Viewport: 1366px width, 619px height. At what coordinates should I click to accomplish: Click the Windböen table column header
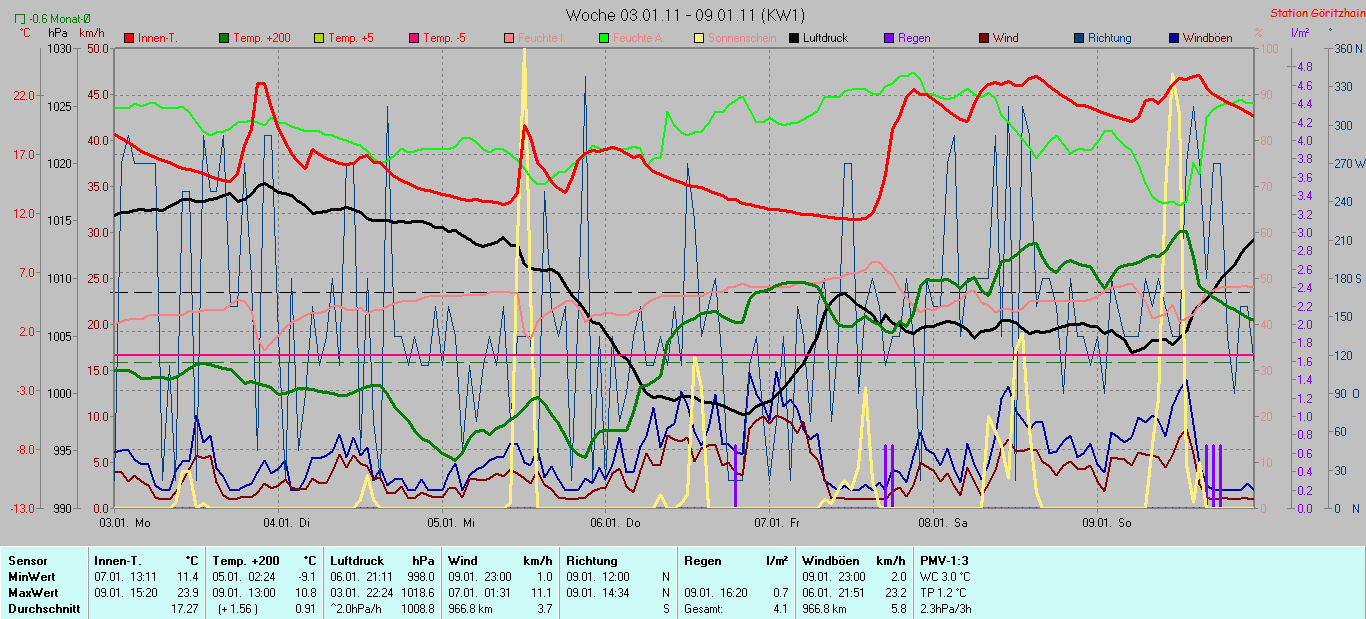[829, 561]
